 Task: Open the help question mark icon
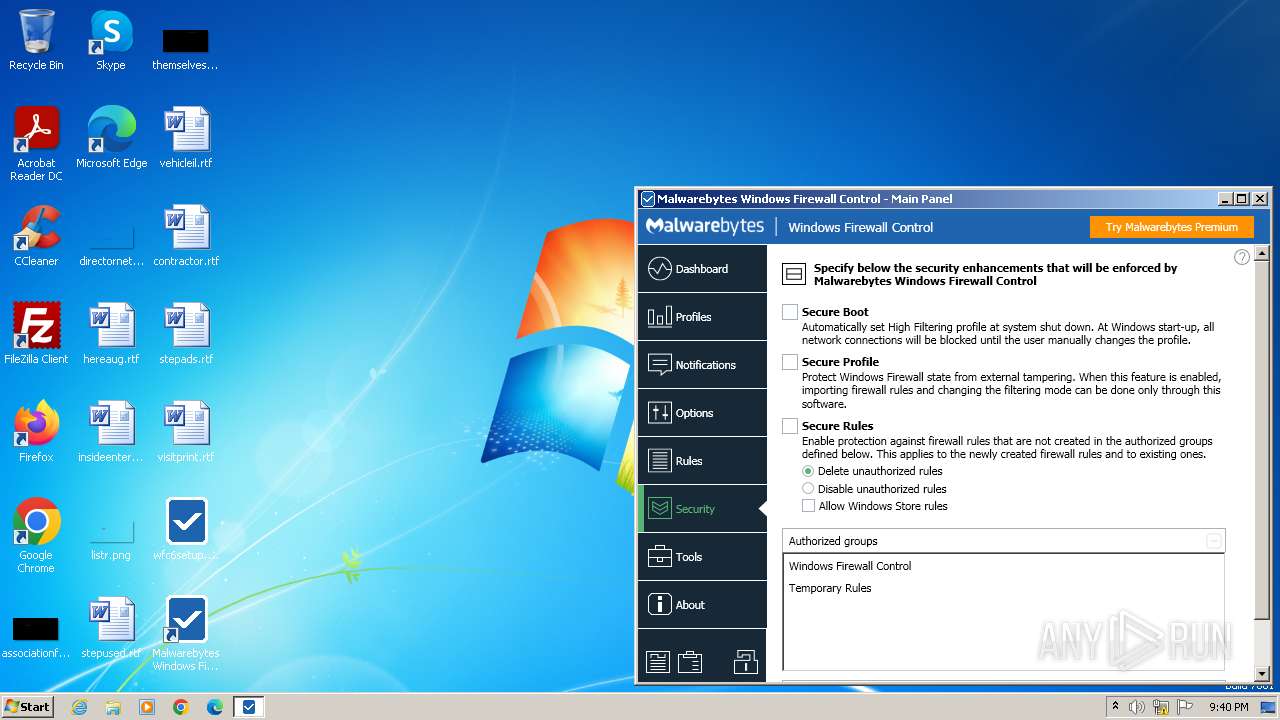pyautogui.click(x=1242, y=257)
